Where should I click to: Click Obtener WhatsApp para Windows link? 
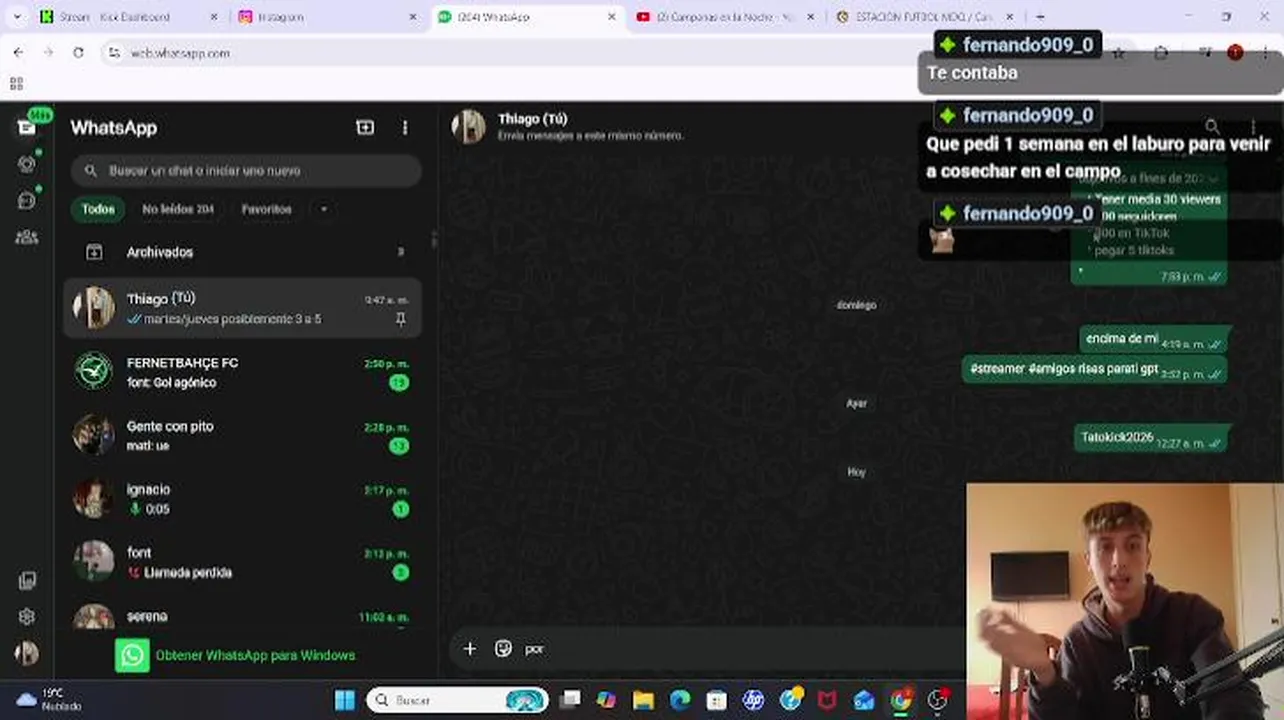click(255, 656)
